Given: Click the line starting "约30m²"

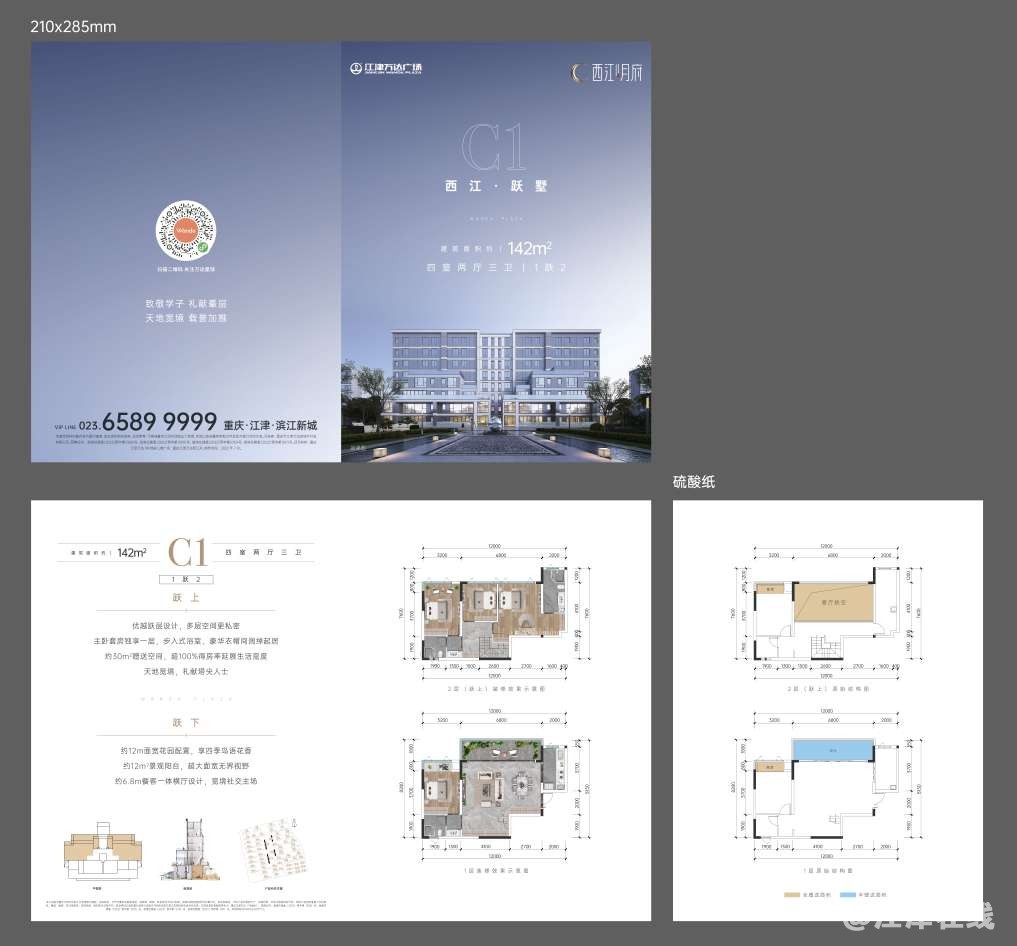Looking at the screenshot, I should 186,656.
